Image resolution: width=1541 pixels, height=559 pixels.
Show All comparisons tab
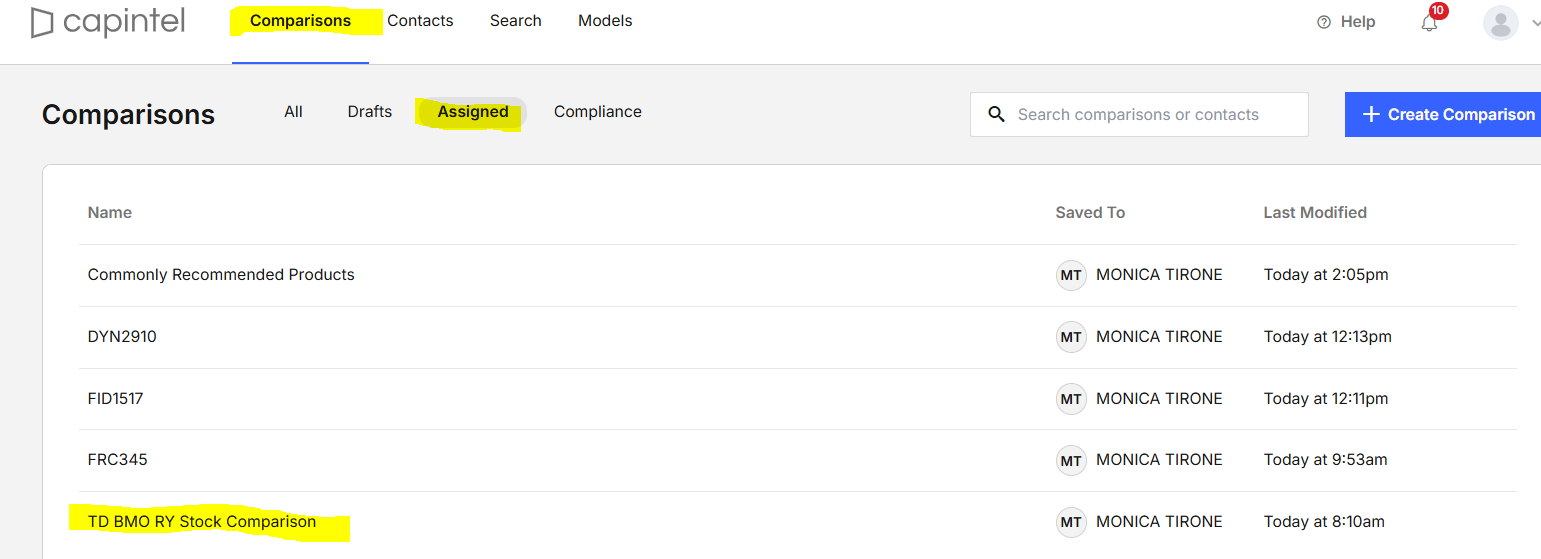coord(293,112)
